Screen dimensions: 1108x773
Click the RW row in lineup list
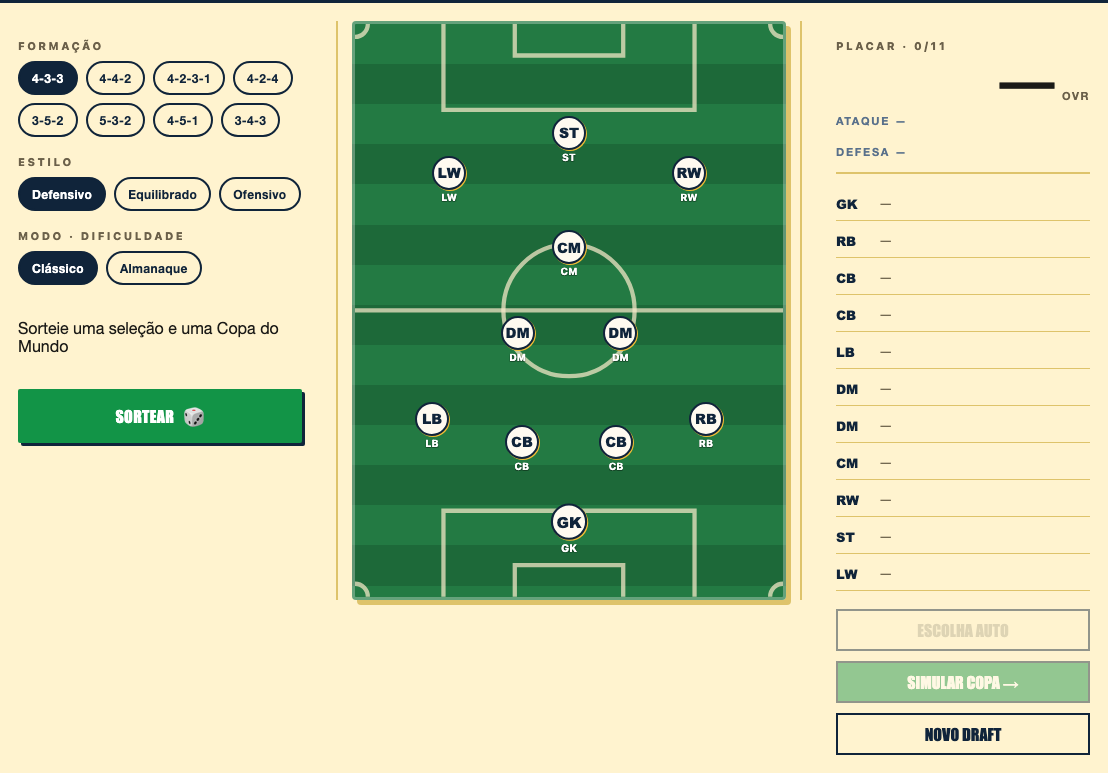(x=962, y=500)
